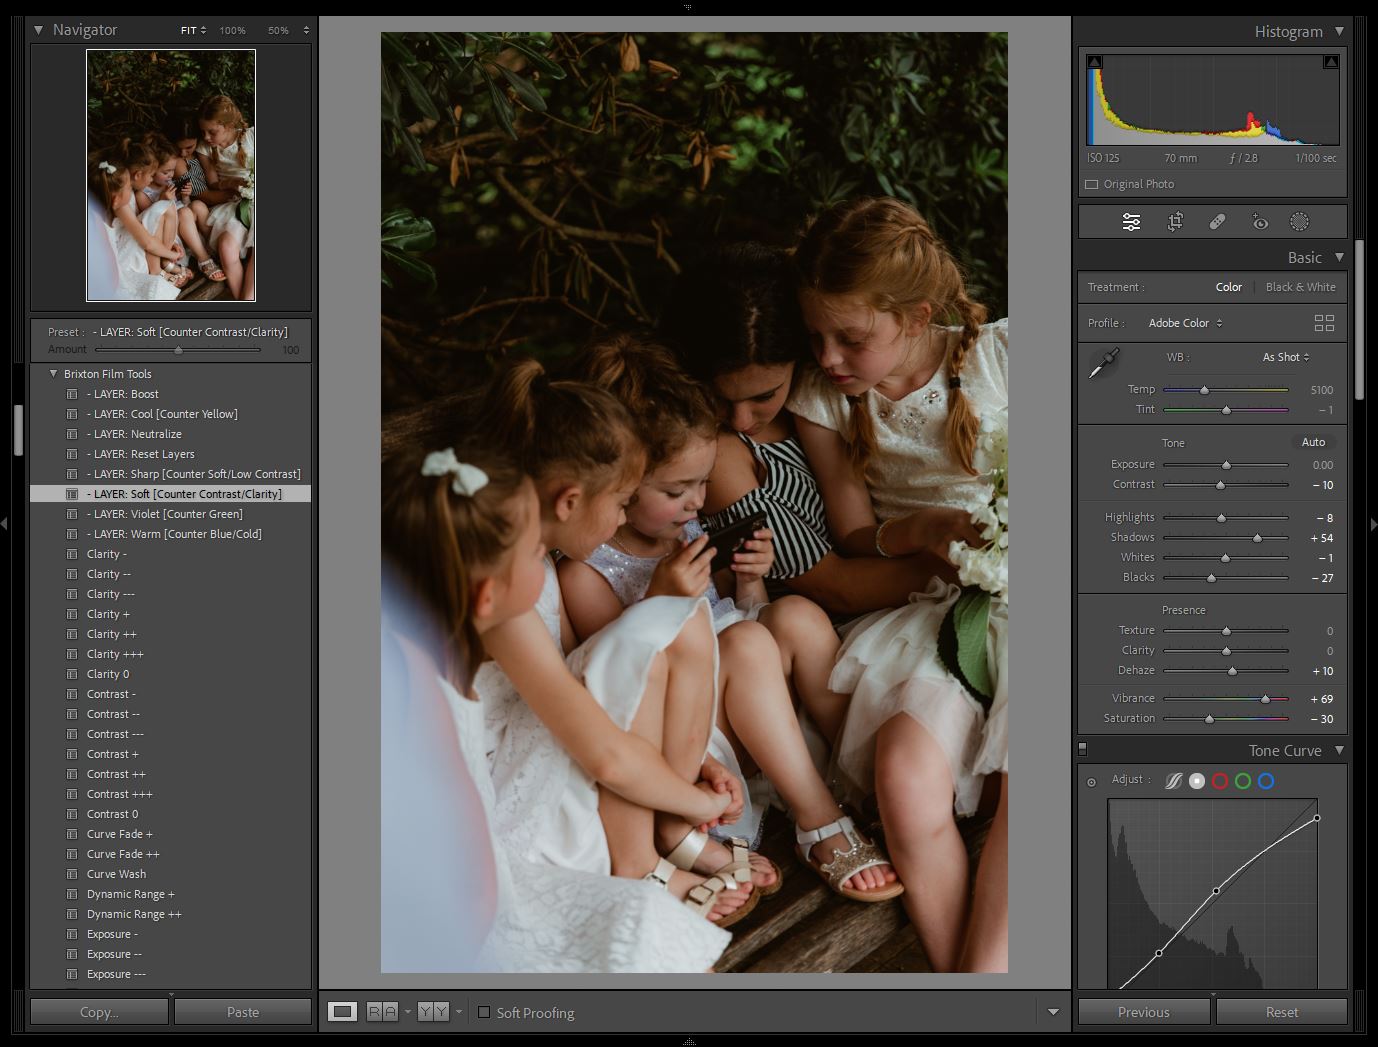Click the Auto tone button
Viewport: 1378px width, 1047px height.
[x=1313, y=441]
